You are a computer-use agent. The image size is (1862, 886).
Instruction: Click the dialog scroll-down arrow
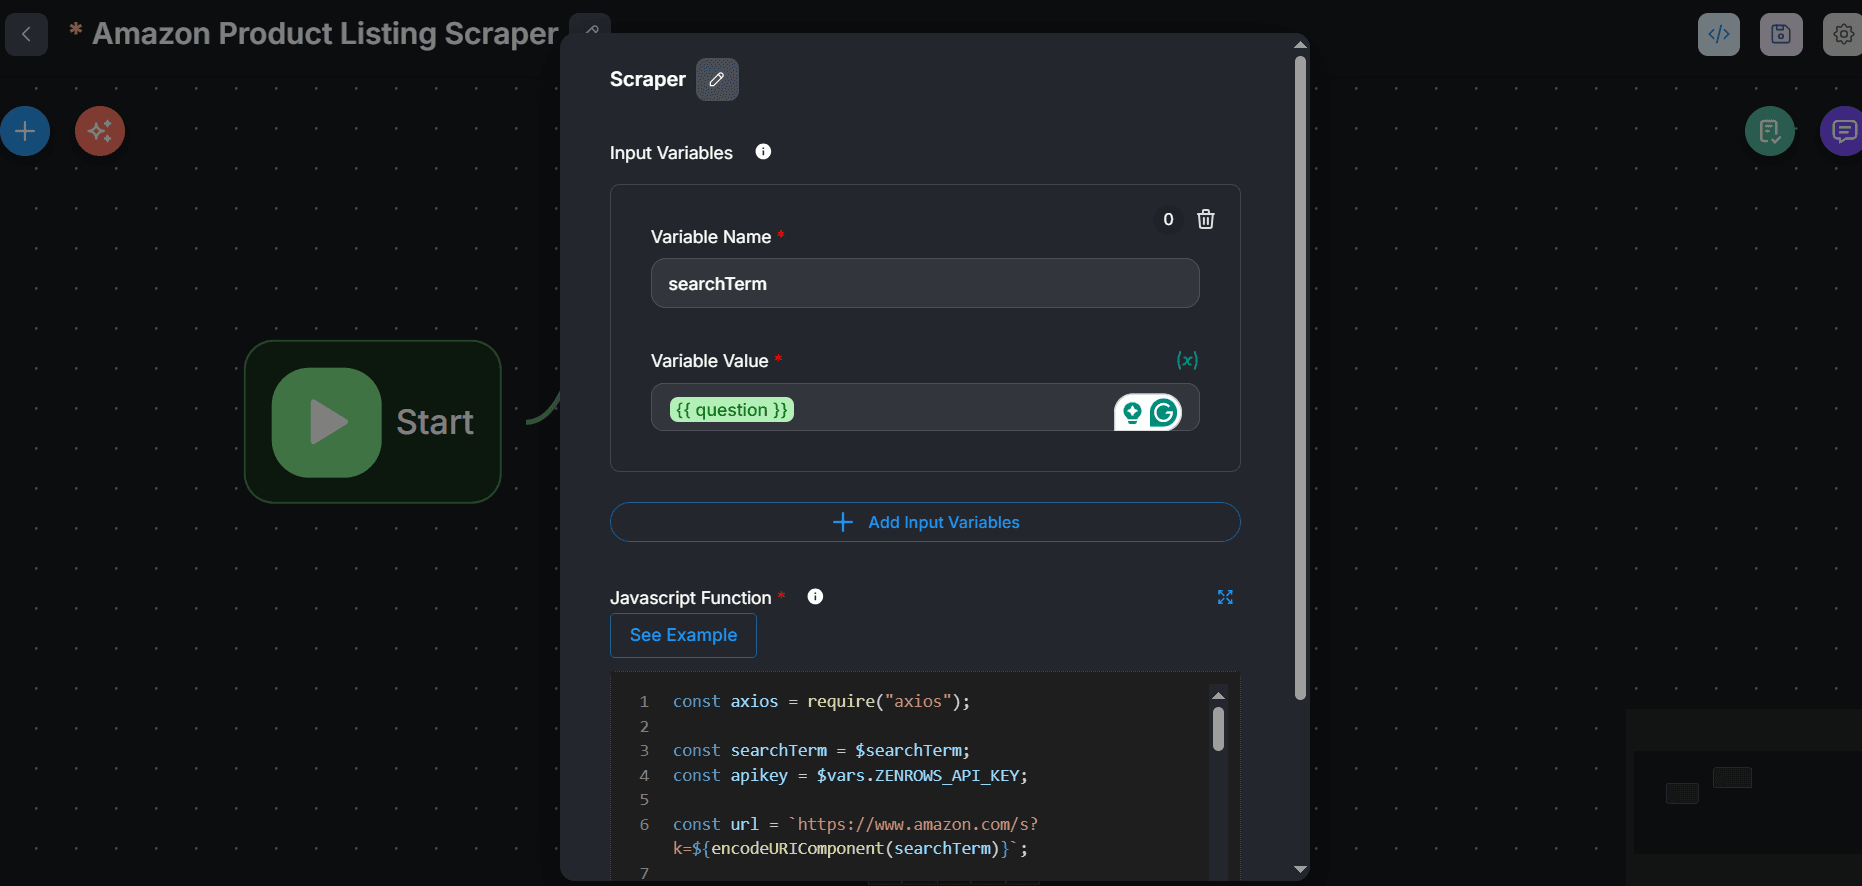(1300, 869)
